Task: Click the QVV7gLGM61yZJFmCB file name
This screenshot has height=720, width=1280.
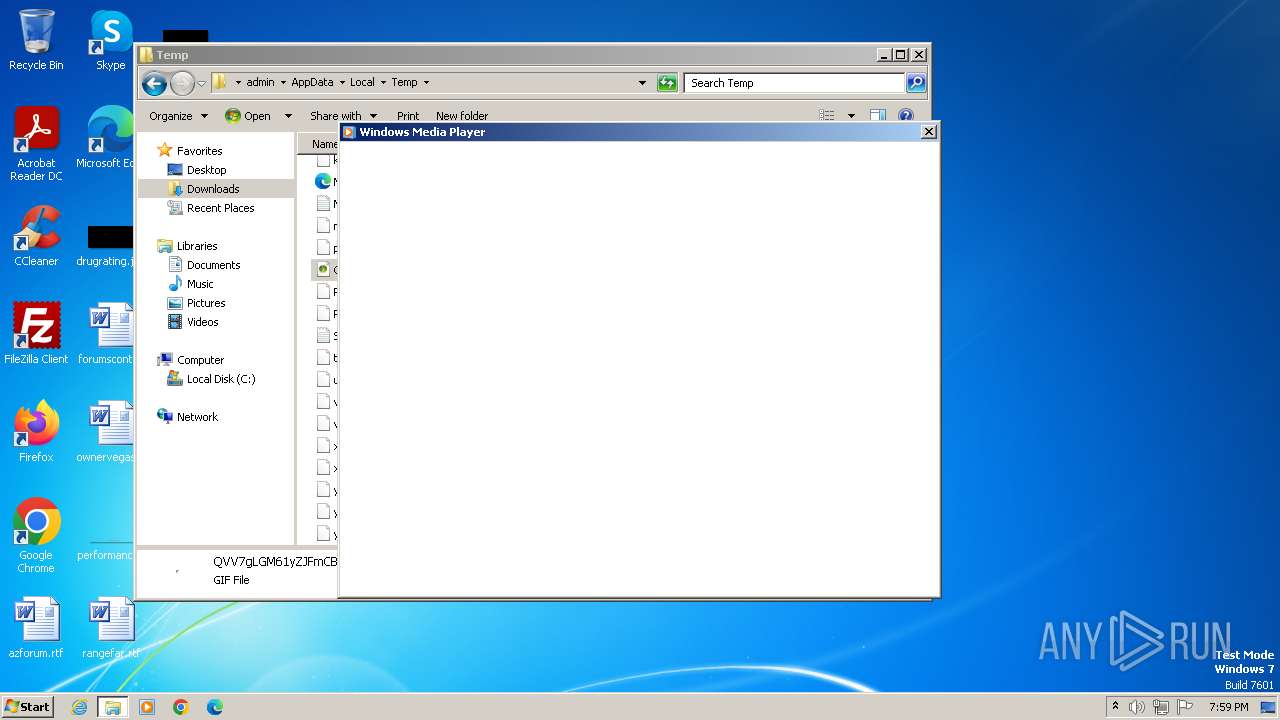Action: pos(275,562)
